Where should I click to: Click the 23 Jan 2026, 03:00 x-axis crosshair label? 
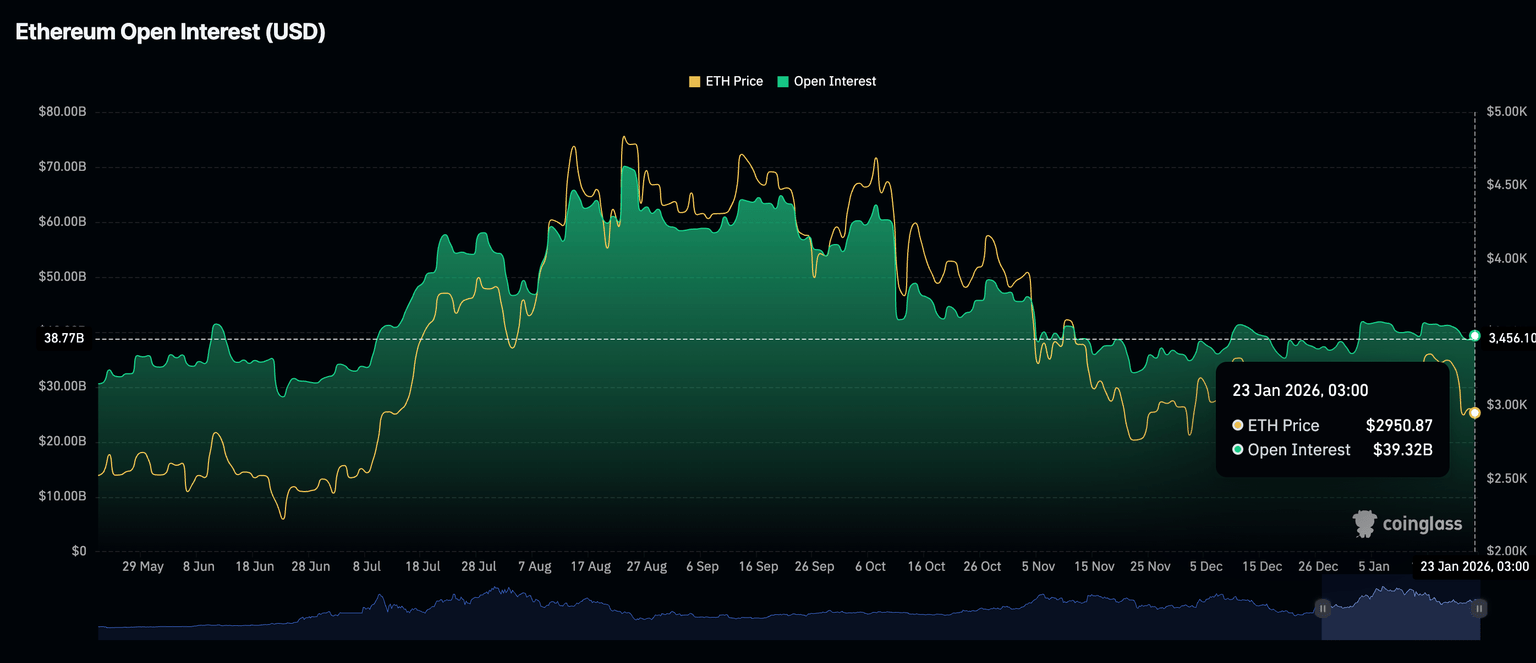tap(1474, 567)
